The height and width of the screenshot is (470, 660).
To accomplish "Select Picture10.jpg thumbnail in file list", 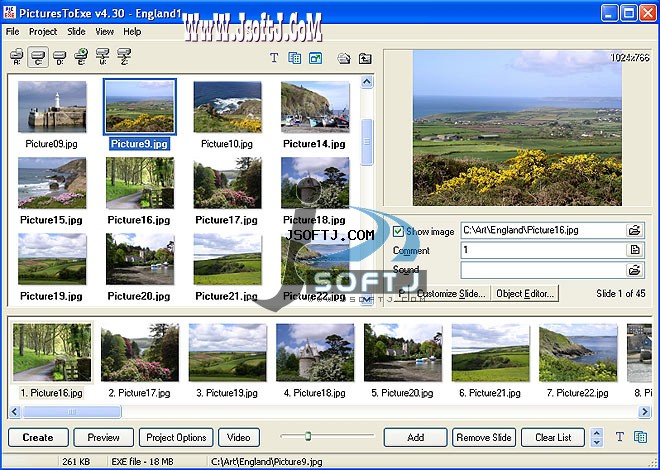I will (x=227, y=107).
